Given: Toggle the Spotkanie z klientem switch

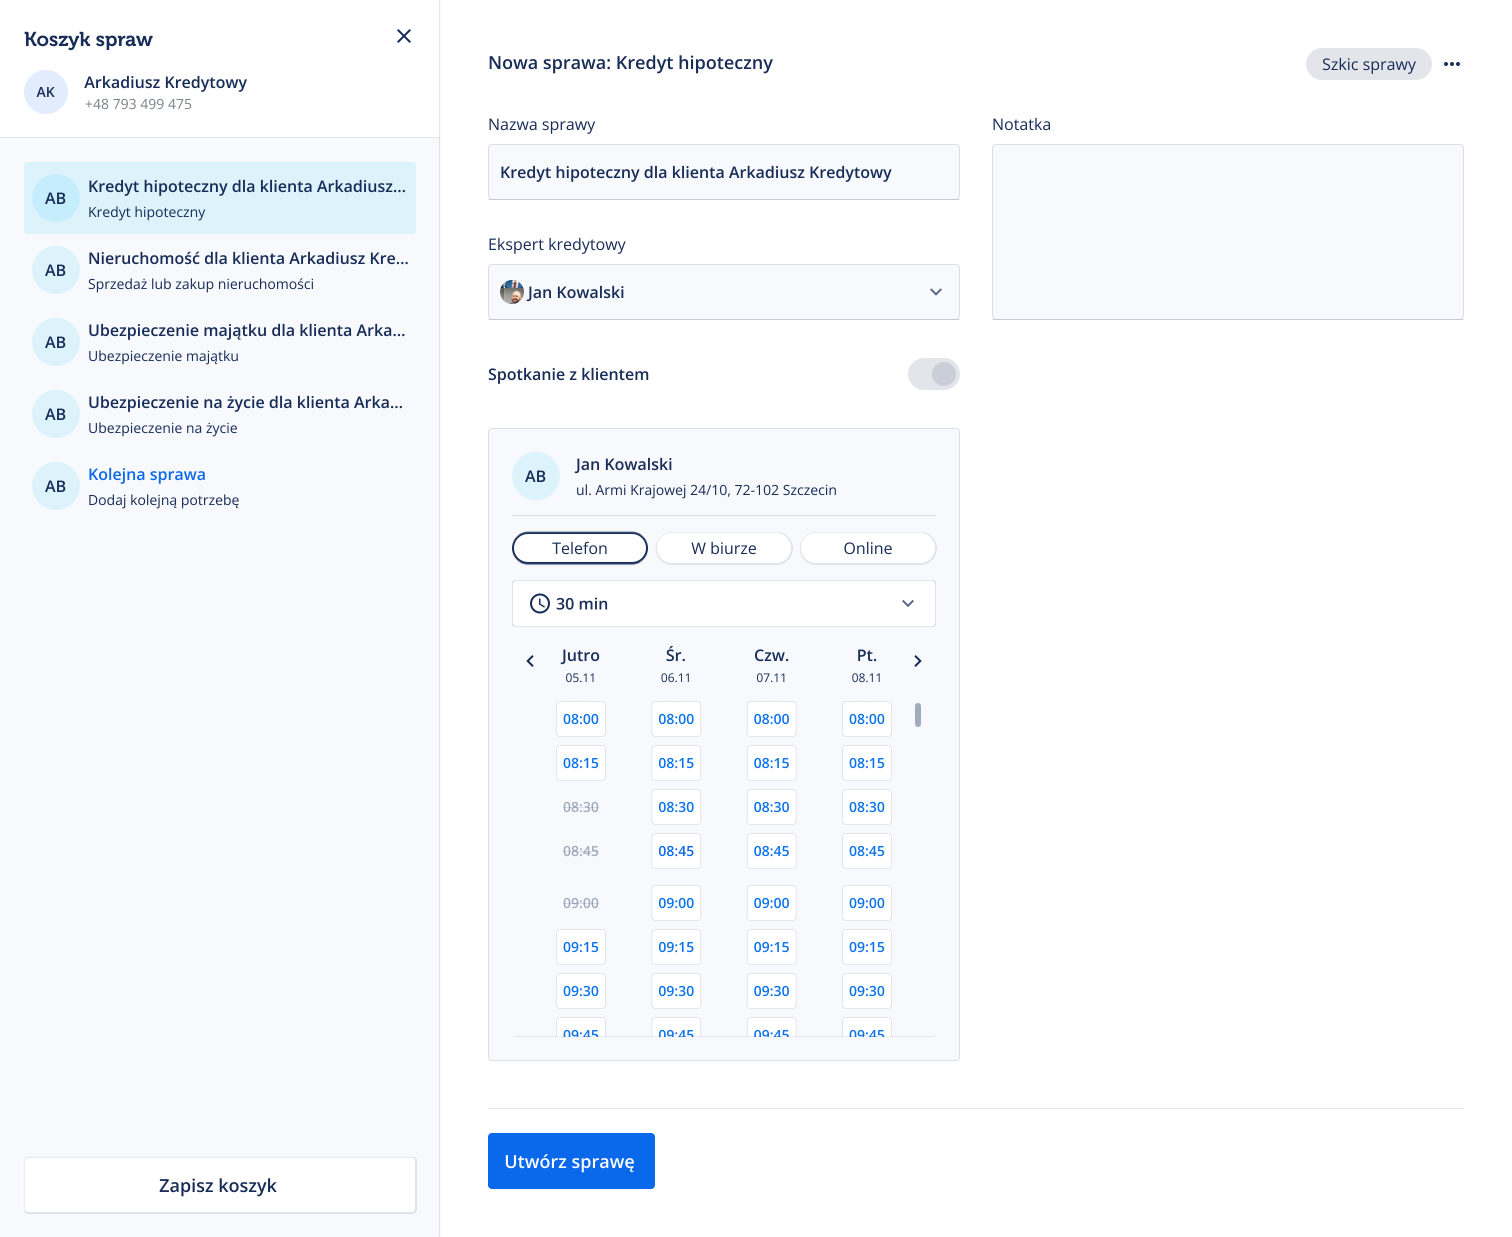Looking at the screenshot, I should click(x=934, y=374).
